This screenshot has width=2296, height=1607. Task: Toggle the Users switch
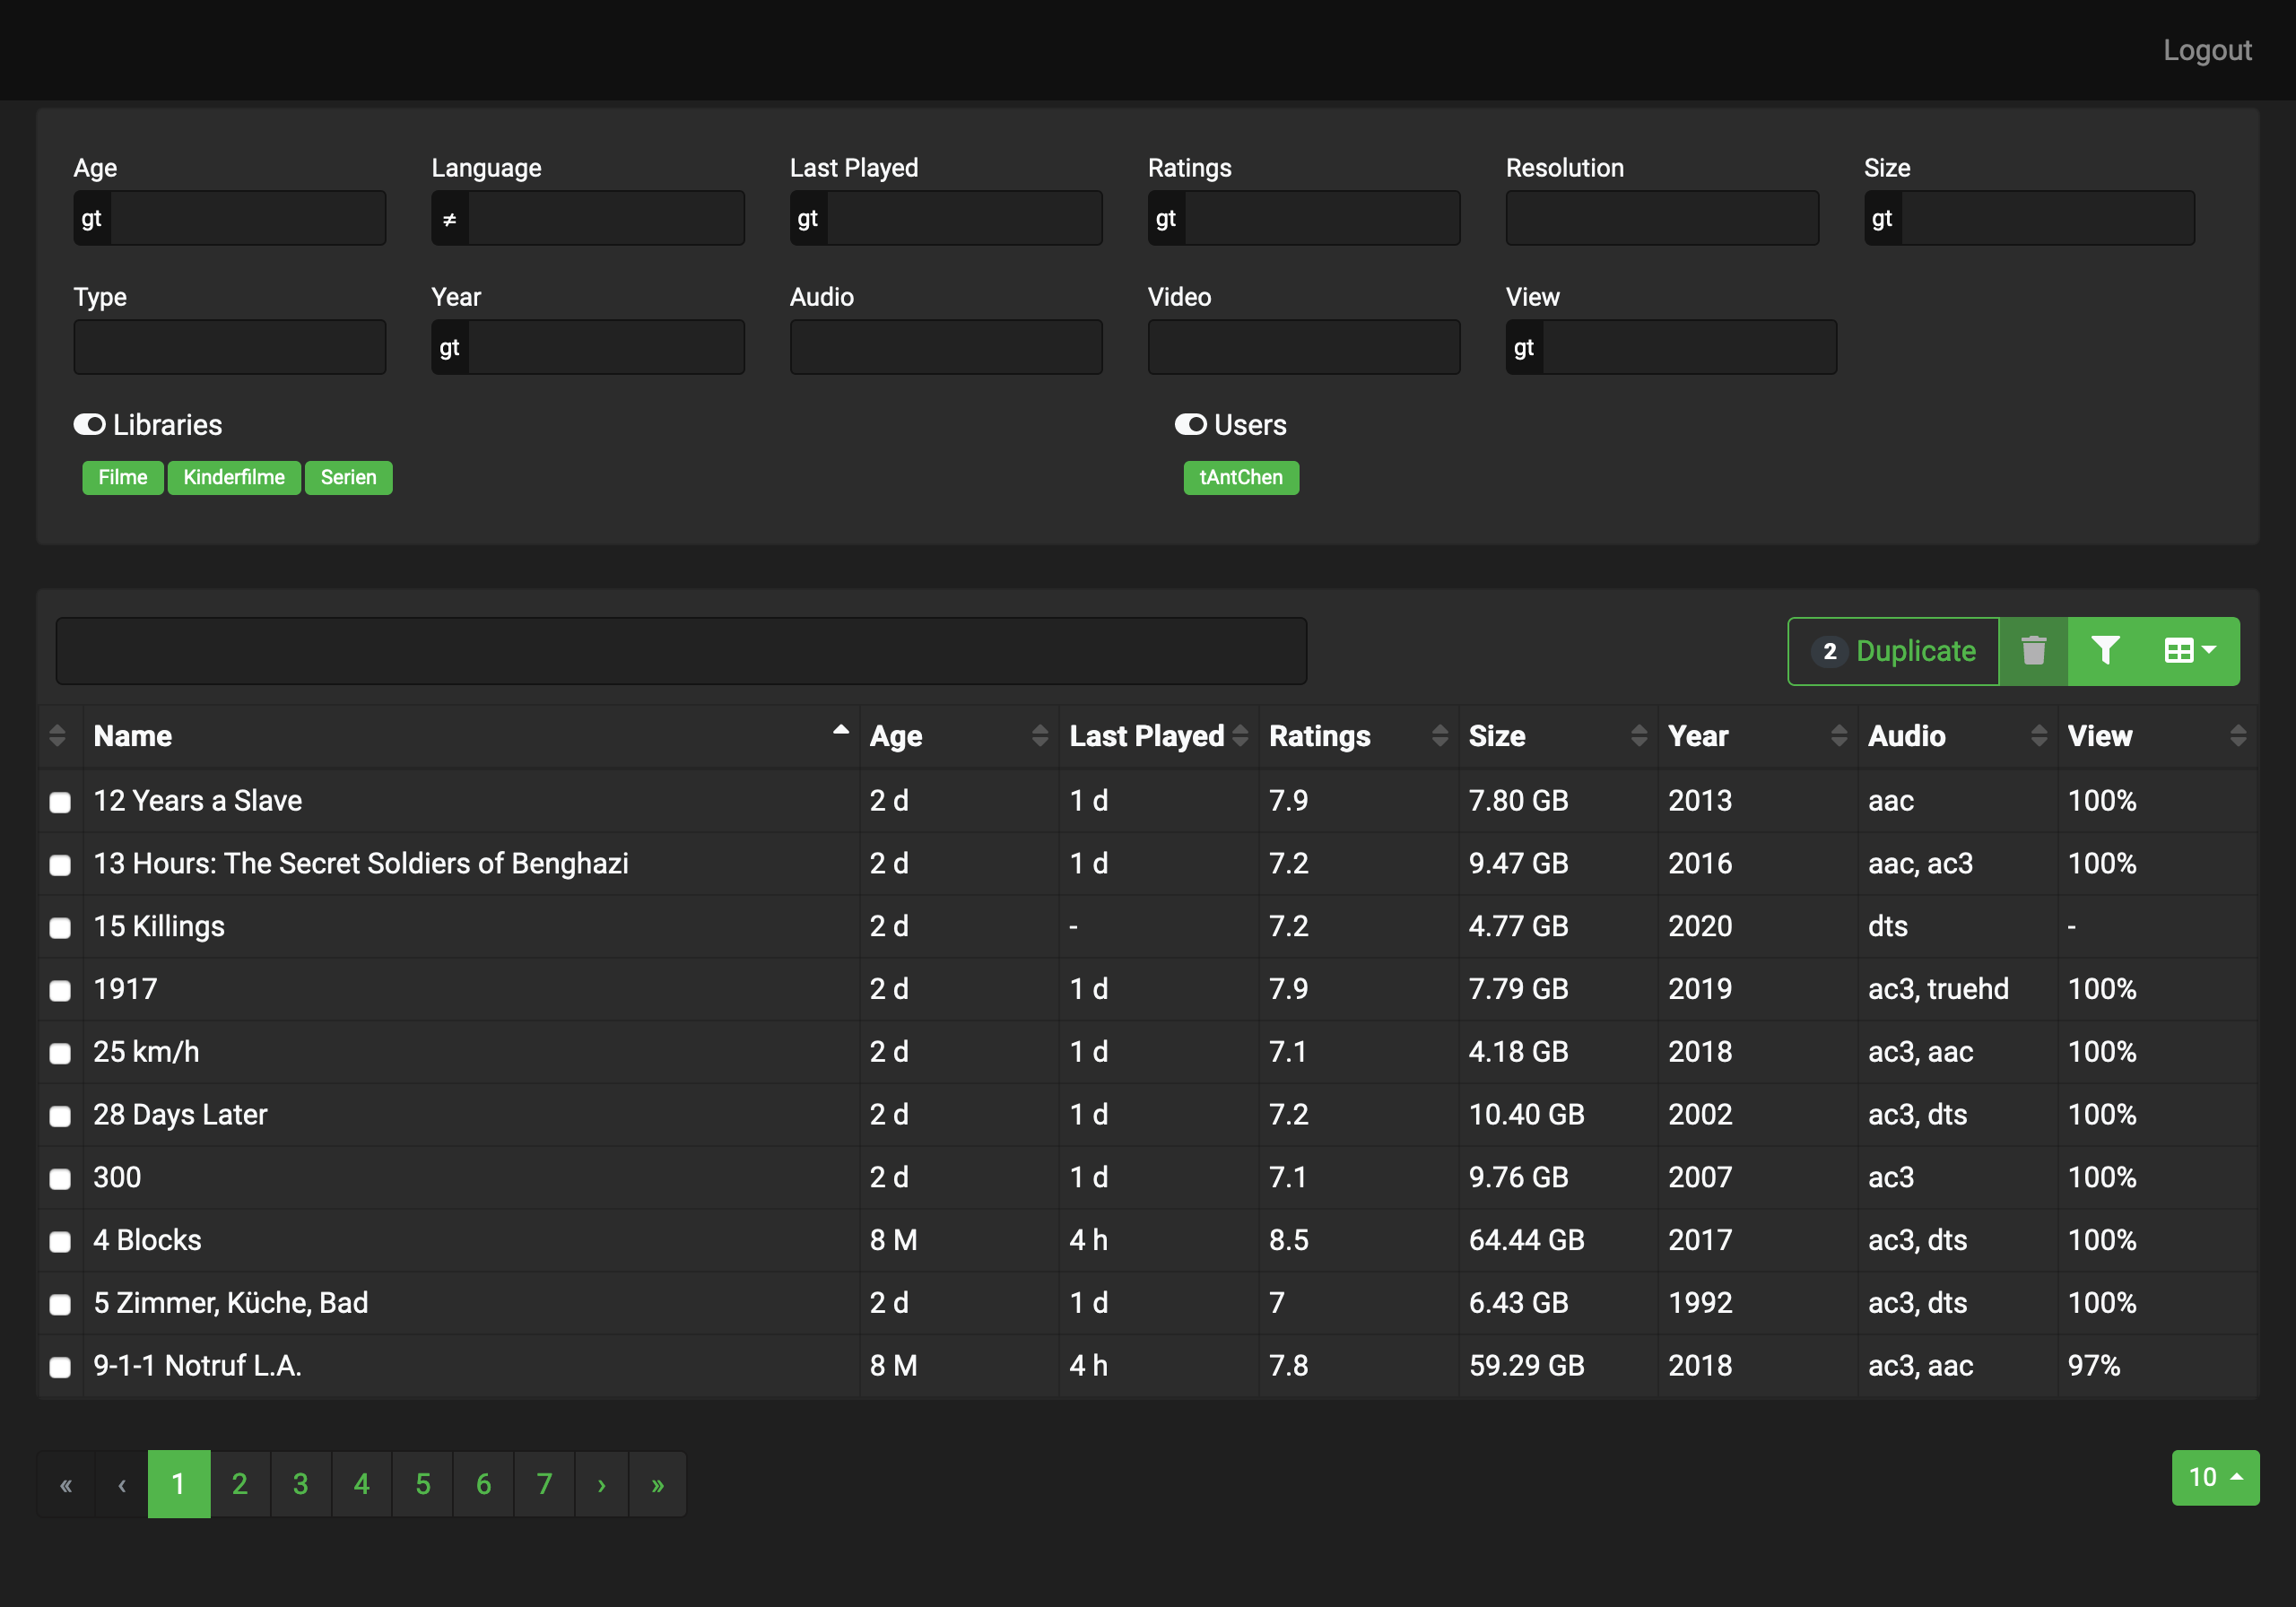[1190, 425]
